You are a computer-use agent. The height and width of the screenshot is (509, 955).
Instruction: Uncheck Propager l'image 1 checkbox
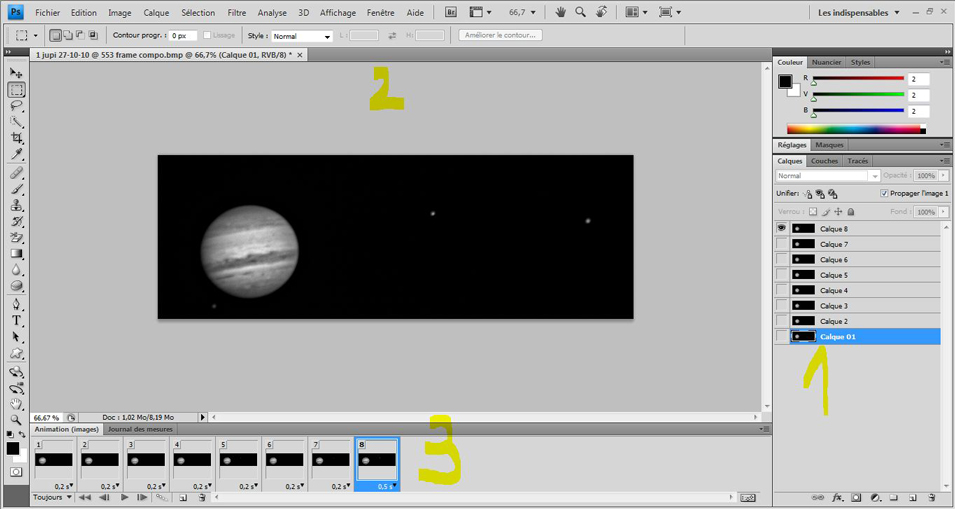click(884, 193)
